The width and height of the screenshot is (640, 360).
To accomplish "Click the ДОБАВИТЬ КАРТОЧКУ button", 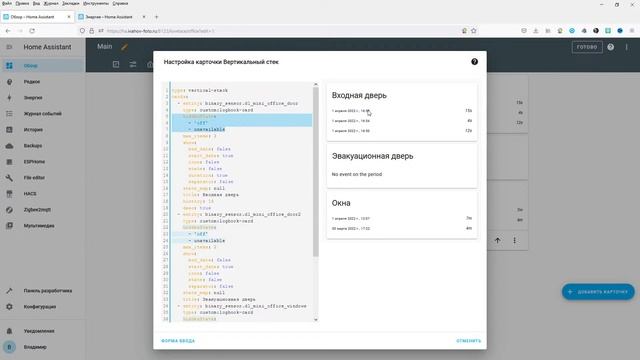I will (x=598, y=292).
